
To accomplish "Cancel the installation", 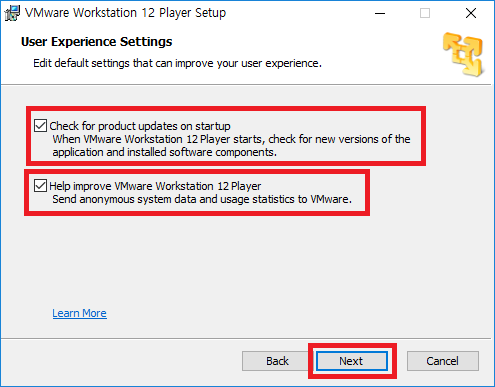I will [x=443, y=361].
